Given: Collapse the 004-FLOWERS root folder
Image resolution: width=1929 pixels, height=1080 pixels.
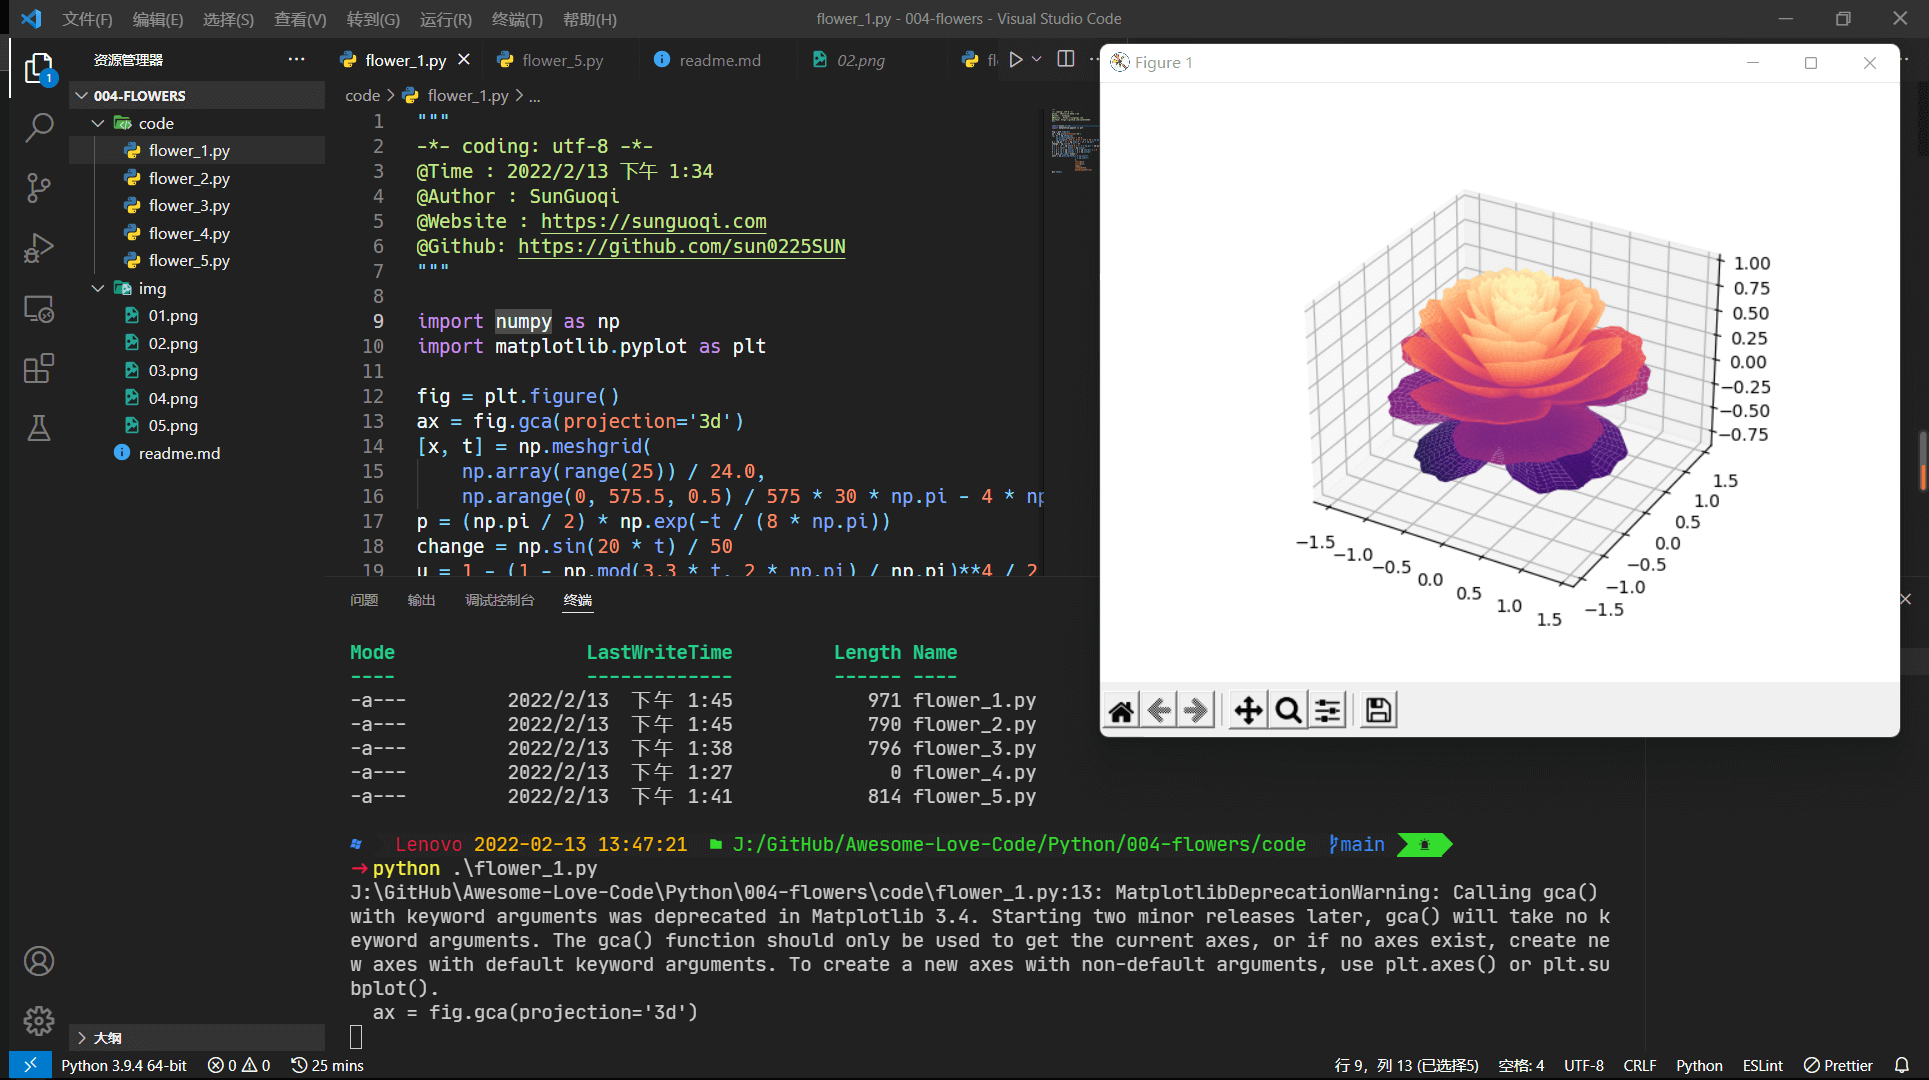Looking at the screenshot, I should [x=81, y=95].
